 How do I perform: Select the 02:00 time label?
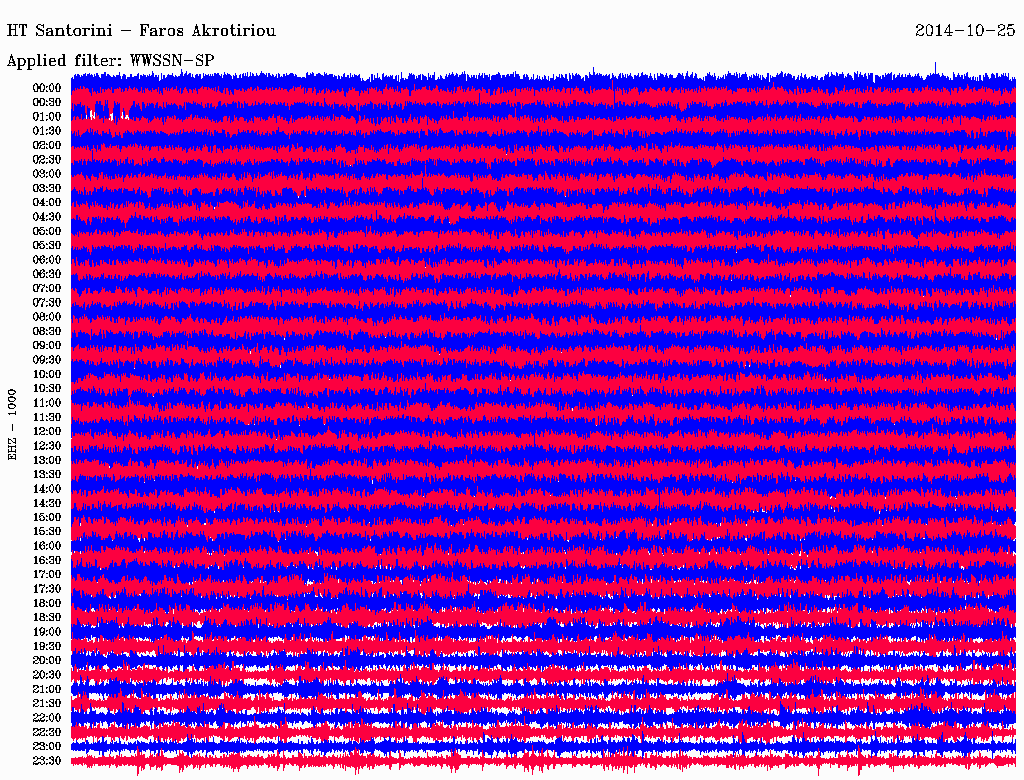click(47, 146)
